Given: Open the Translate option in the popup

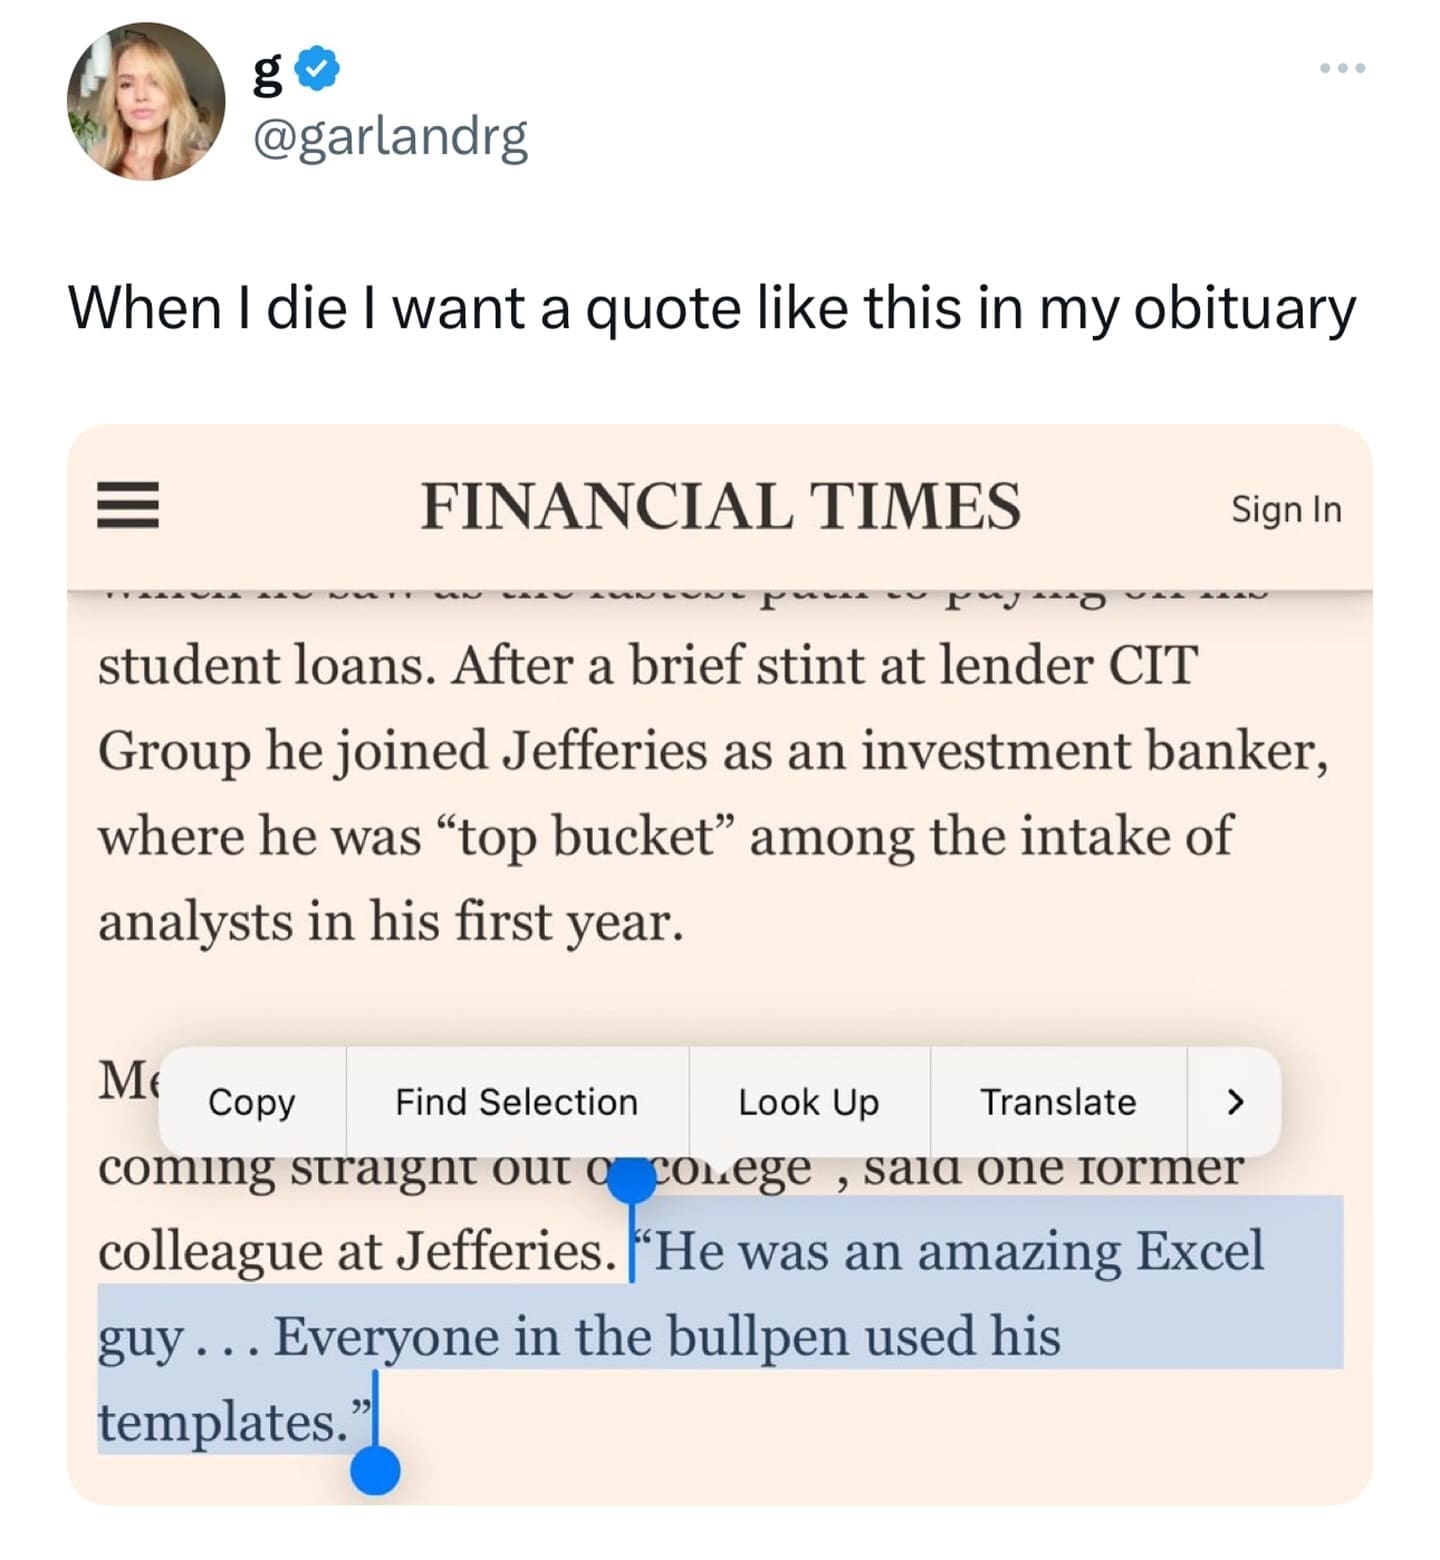Looking at the screenshot, I should point(1059,1103).
